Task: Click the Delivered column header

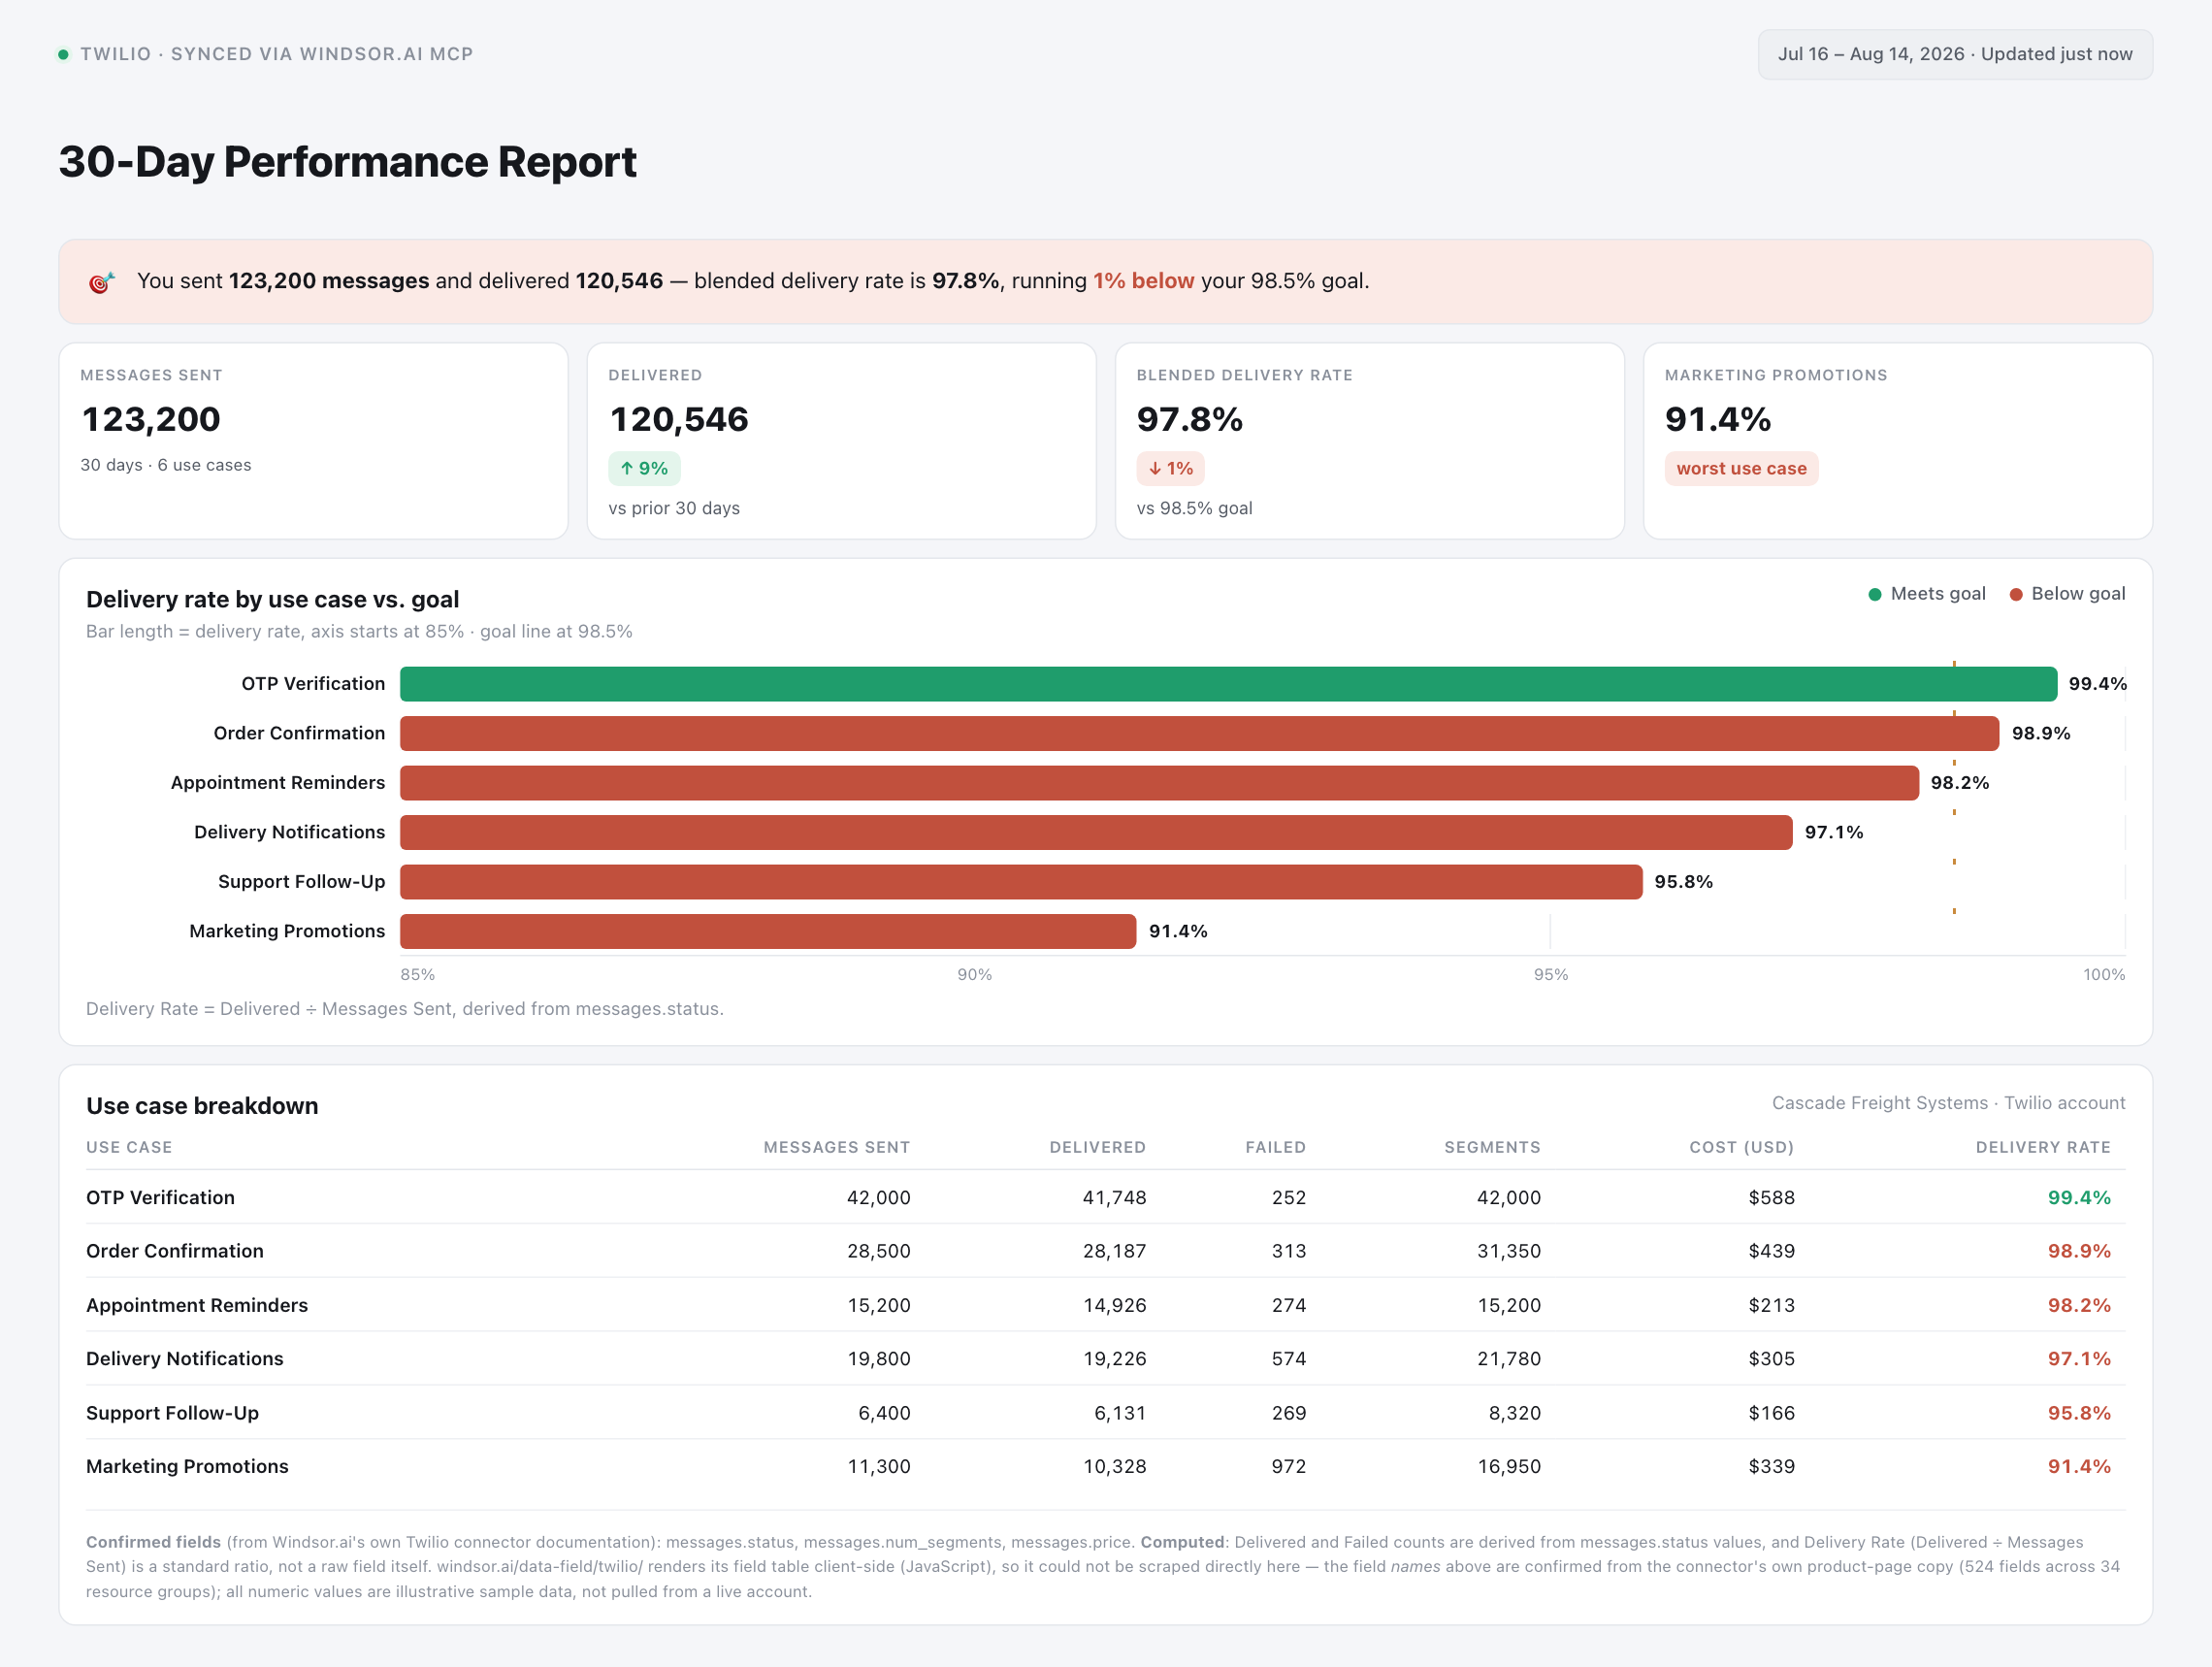Action: point(1097,1147)
